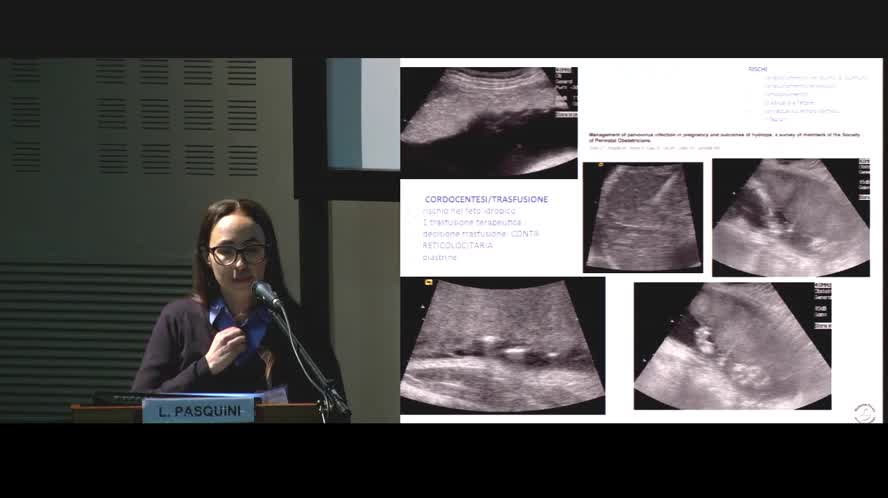888x498 pixels.
Task: Click the CORDOCENTESI/TRASFUSIONE heading
Action: pos(486,199)
